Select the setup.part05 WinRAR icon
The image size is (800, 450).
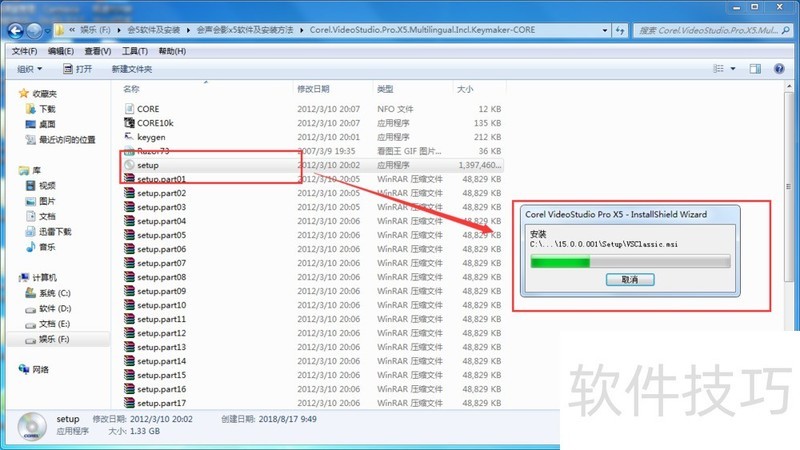coord(129,235)
